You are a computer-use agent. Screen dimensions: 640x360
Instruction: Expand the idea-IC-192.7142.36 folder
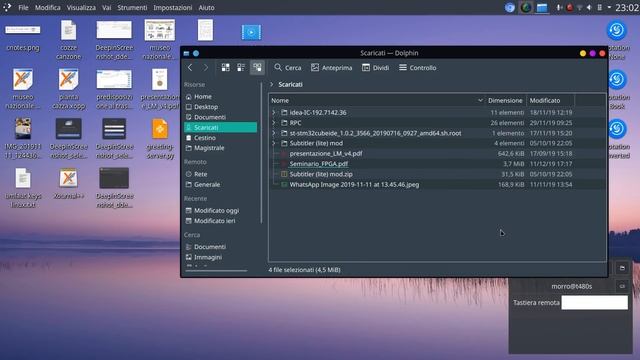tap(274, 112)
